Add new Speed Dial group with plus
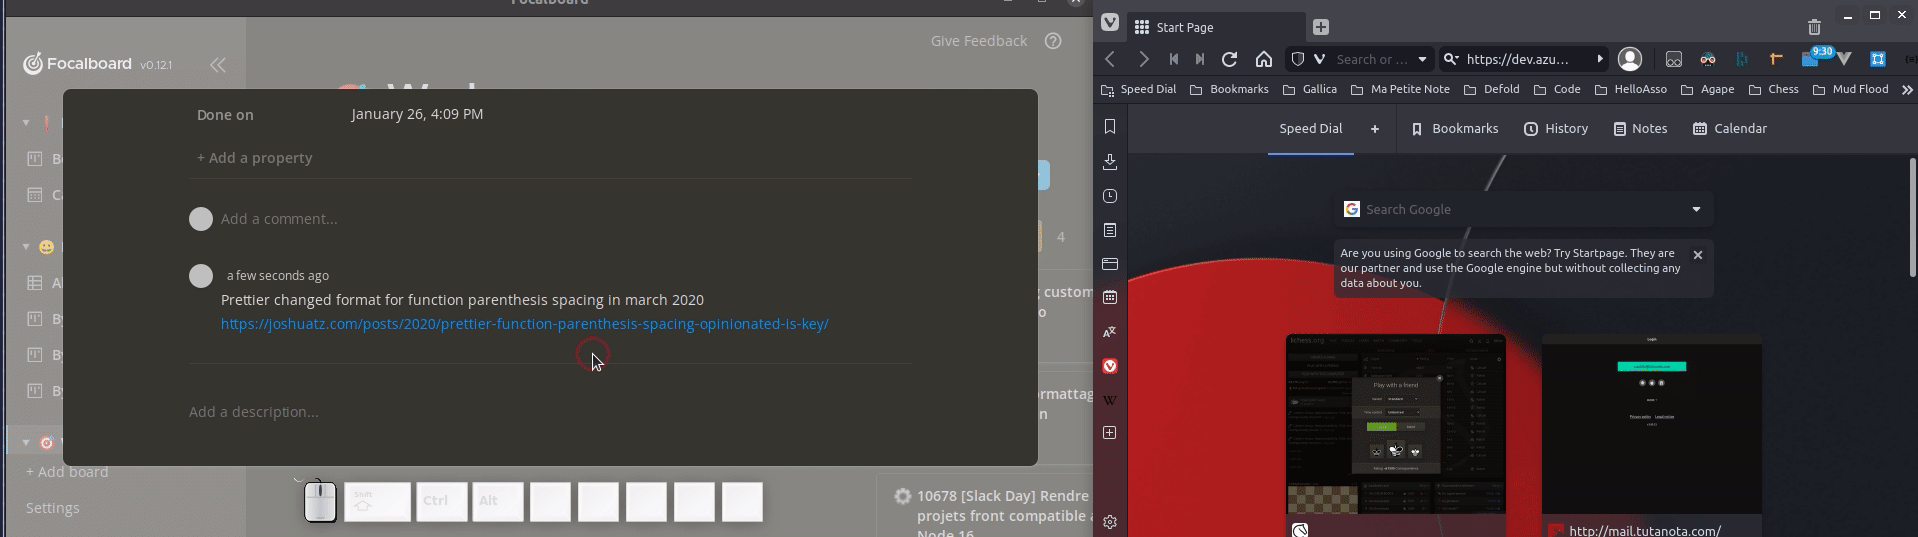This screenshot has width=1918, height=537. point(1375,129)
